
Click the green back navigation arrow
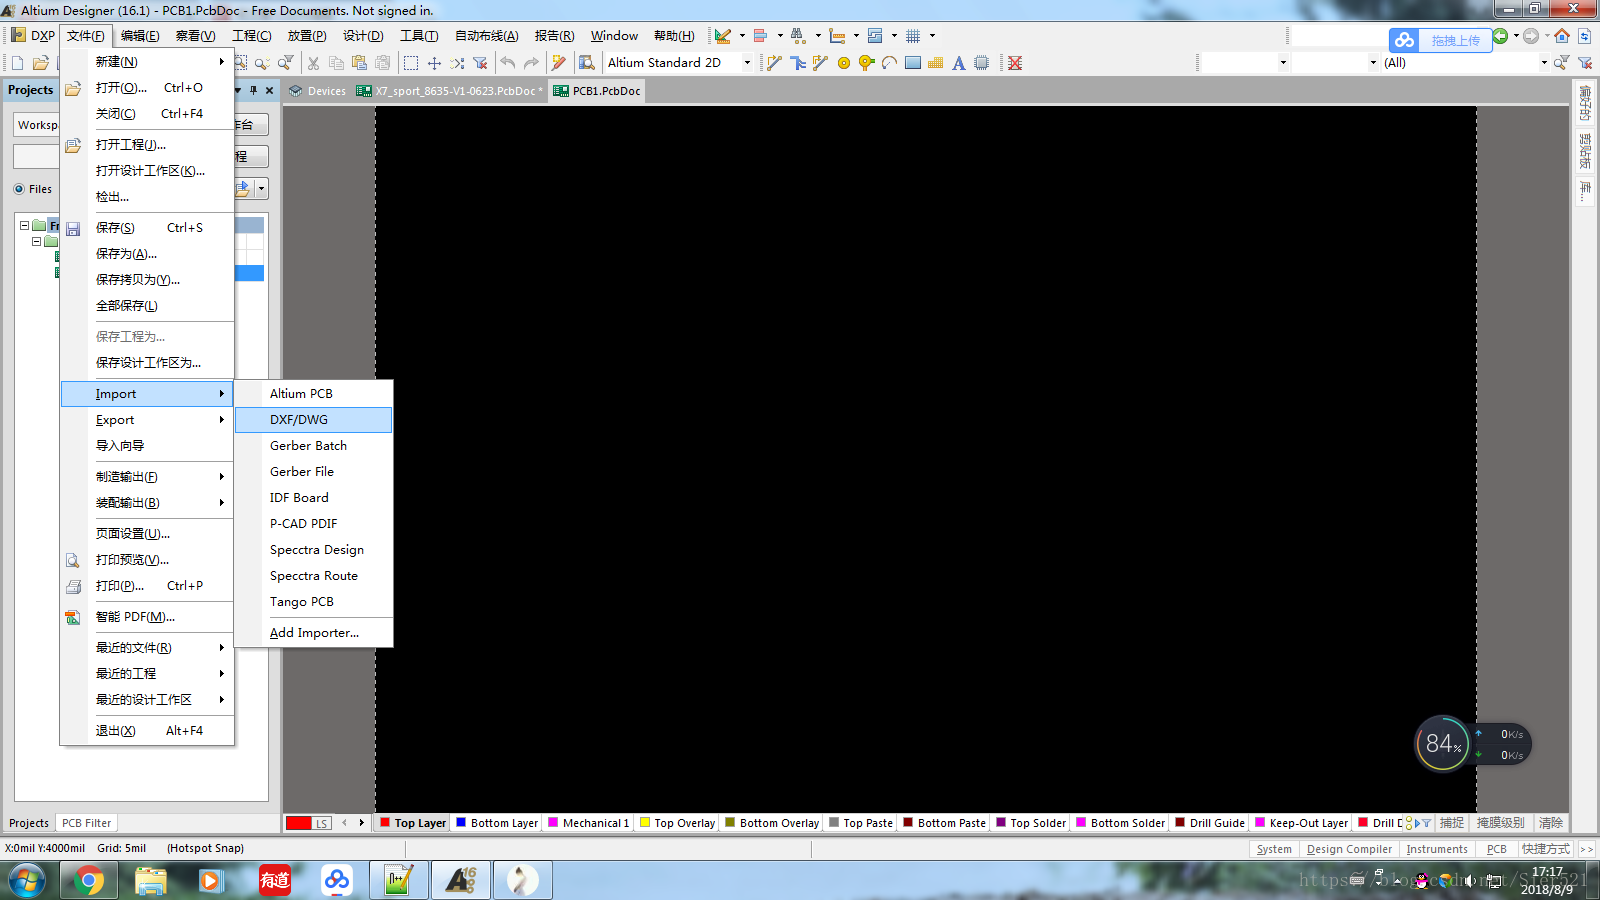click(x=1501, y=36)
